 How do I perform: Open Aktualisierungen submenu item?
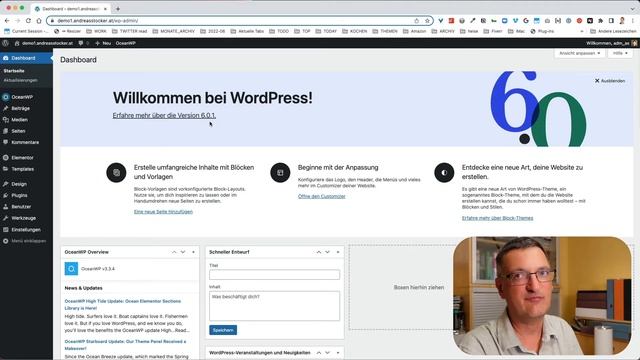20,80
